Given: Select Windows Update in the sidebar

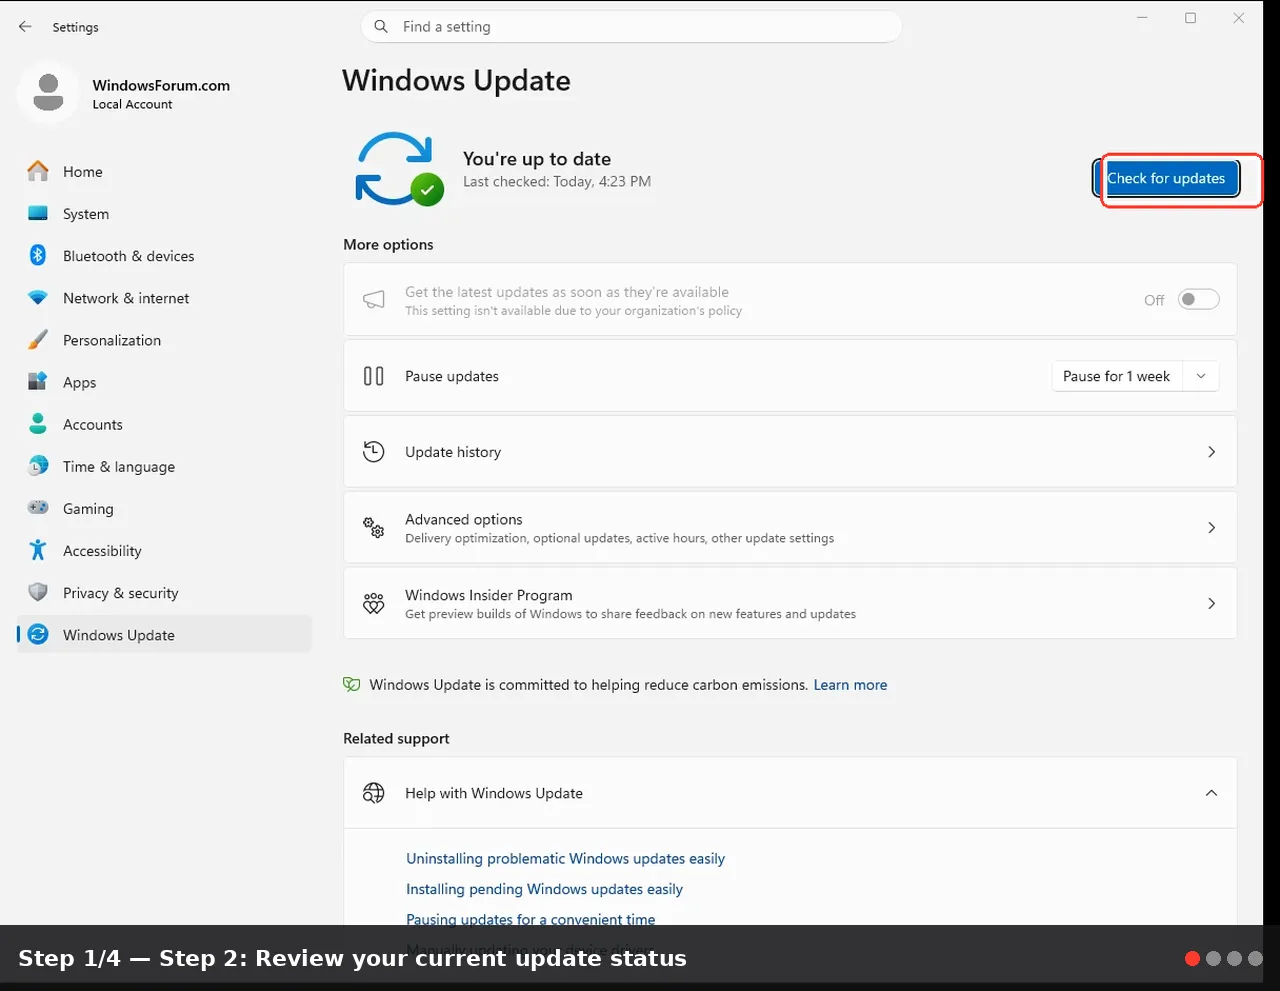Looking at the screenshot, I should pyautogui.click(x=164, y=634).
